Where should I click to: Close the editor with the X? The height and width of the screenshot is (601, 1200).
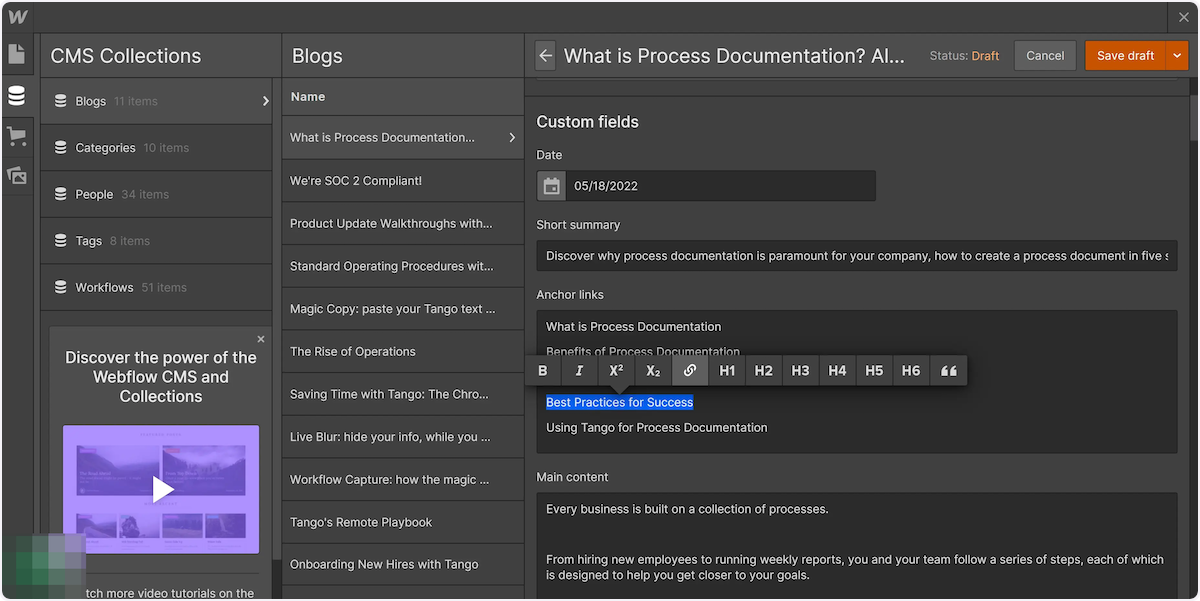pyautogui.click(x=1184, y=17)
